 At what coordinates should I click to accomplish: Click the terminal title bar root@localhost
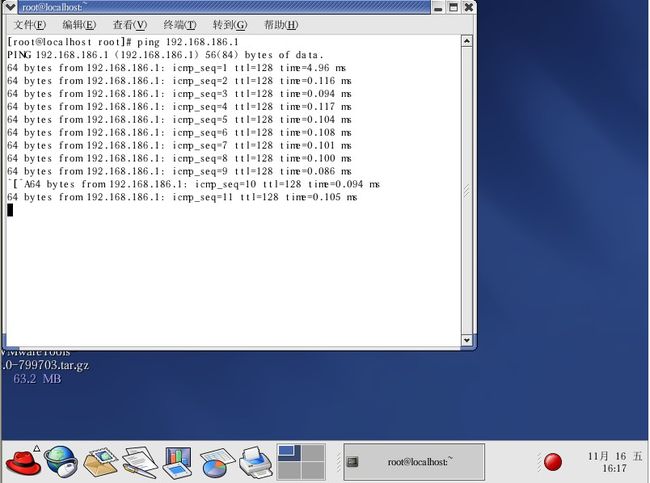(224, 7)
